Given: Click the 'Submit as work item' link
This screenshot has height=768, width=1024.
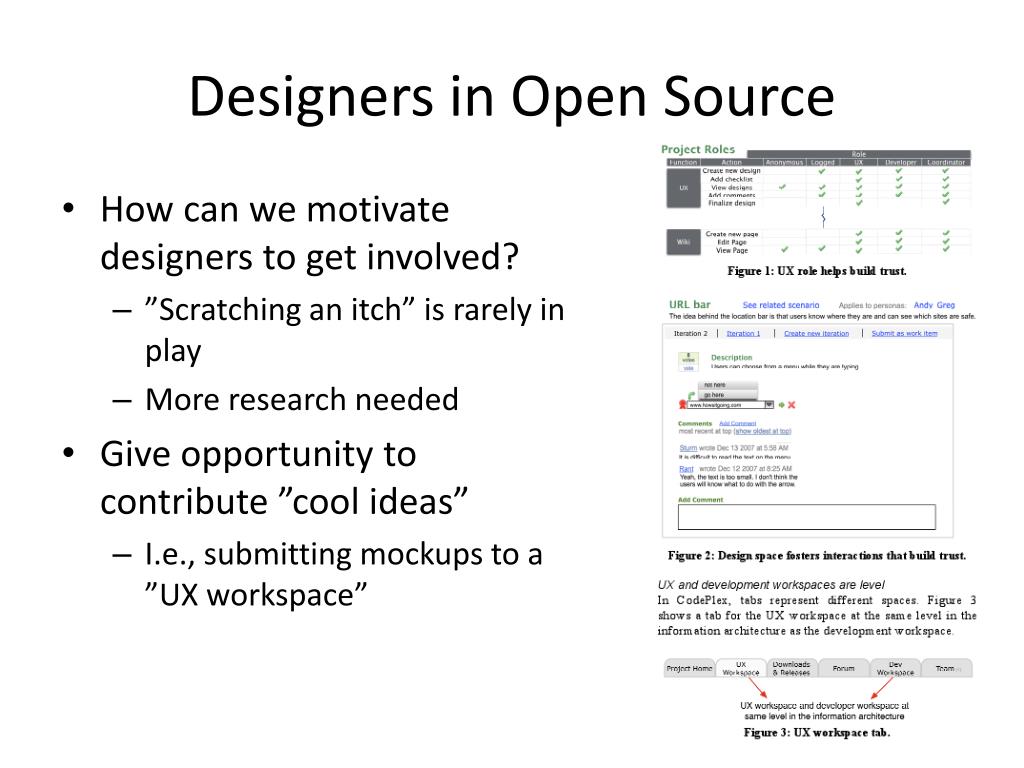Looking at the screenshot, I should coord(904,333).
